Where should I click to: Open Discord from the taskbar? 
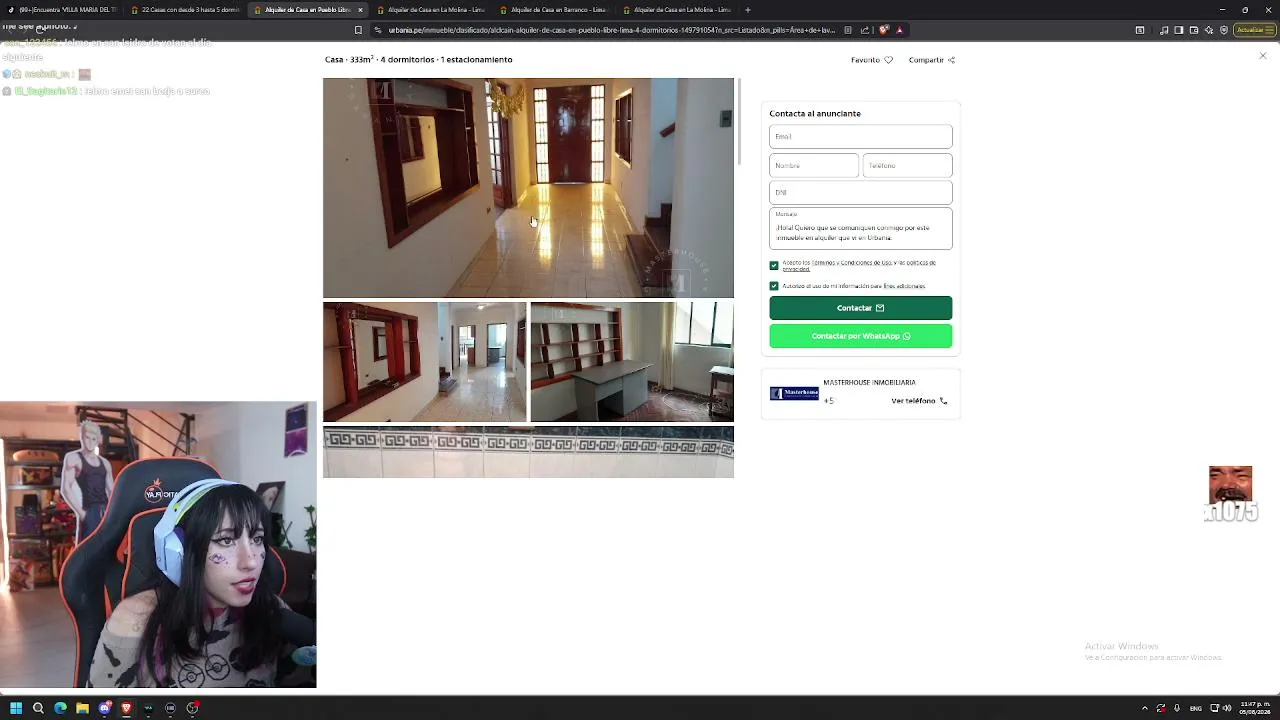(x=104, y=708)
